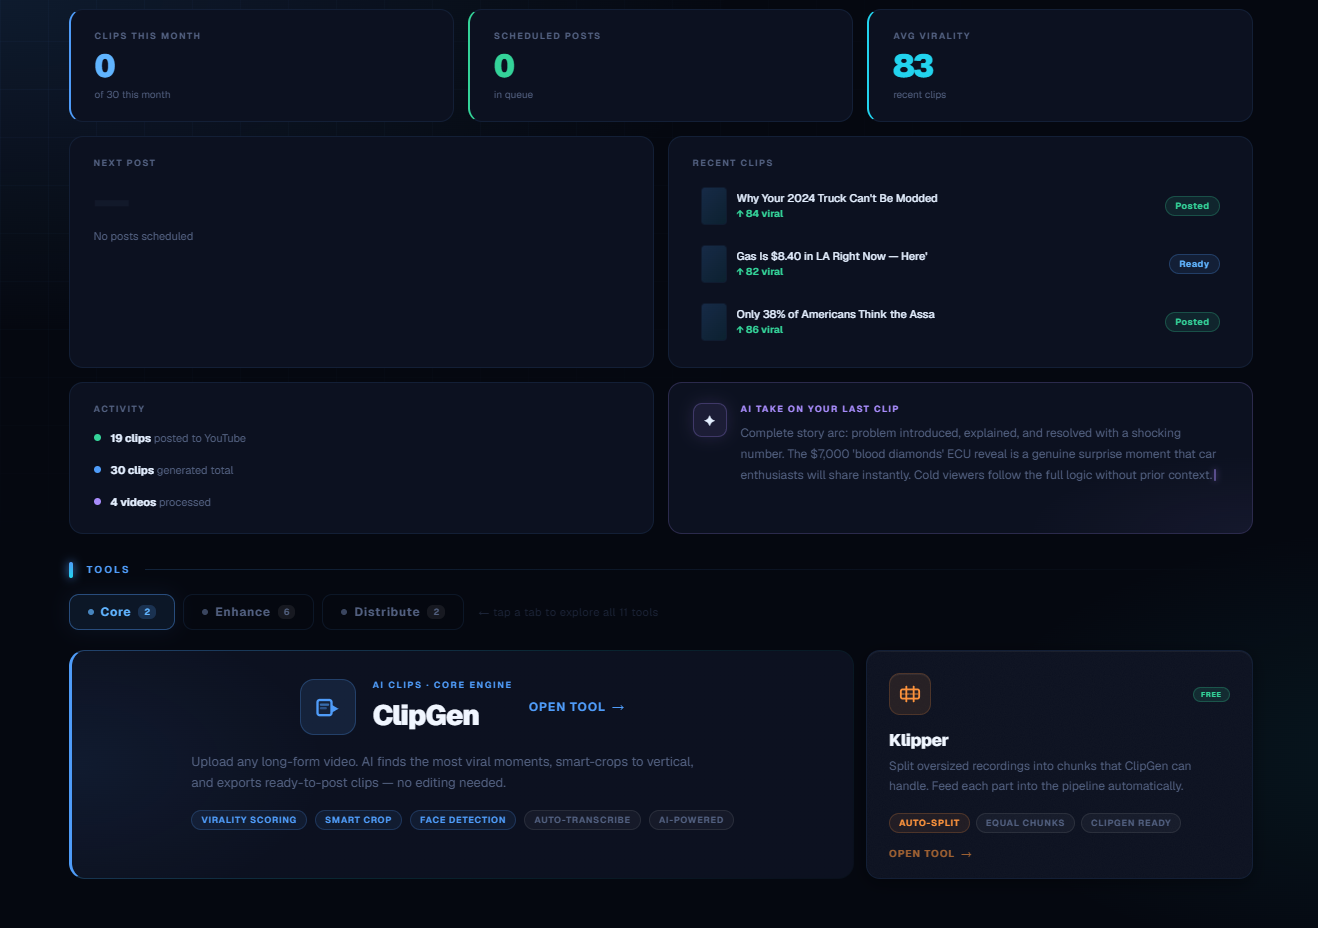
Task: Click 'in queue' label
Action: pos(513,95)
